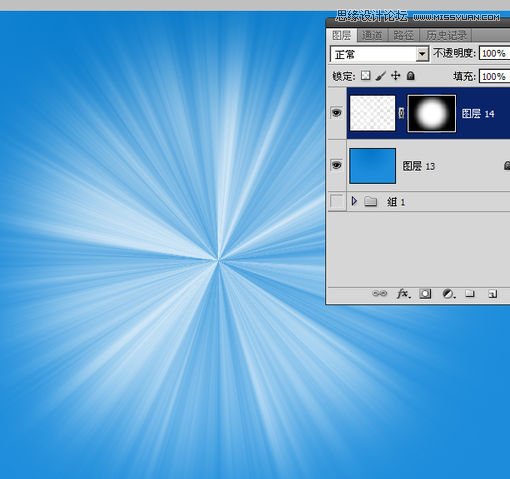Expand the 组 1 group triangle
Screen dimensions: 510x479
pos(354,201)
